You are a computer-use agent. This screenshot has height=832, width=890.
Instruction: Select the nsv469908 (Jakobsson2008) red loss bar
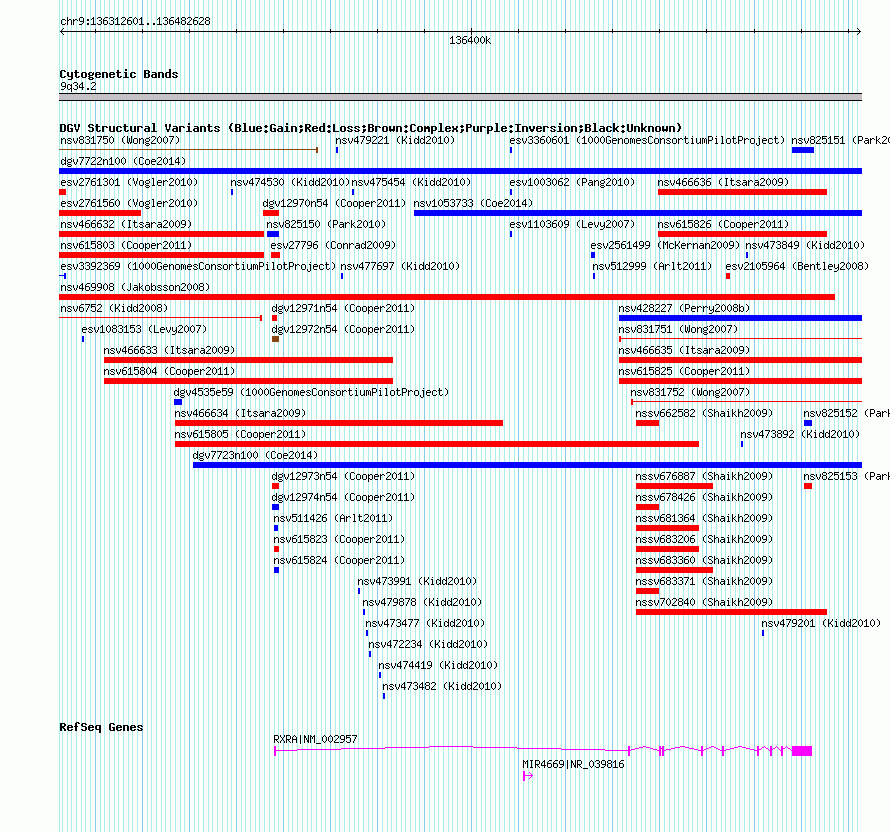(x=447, y=297)
